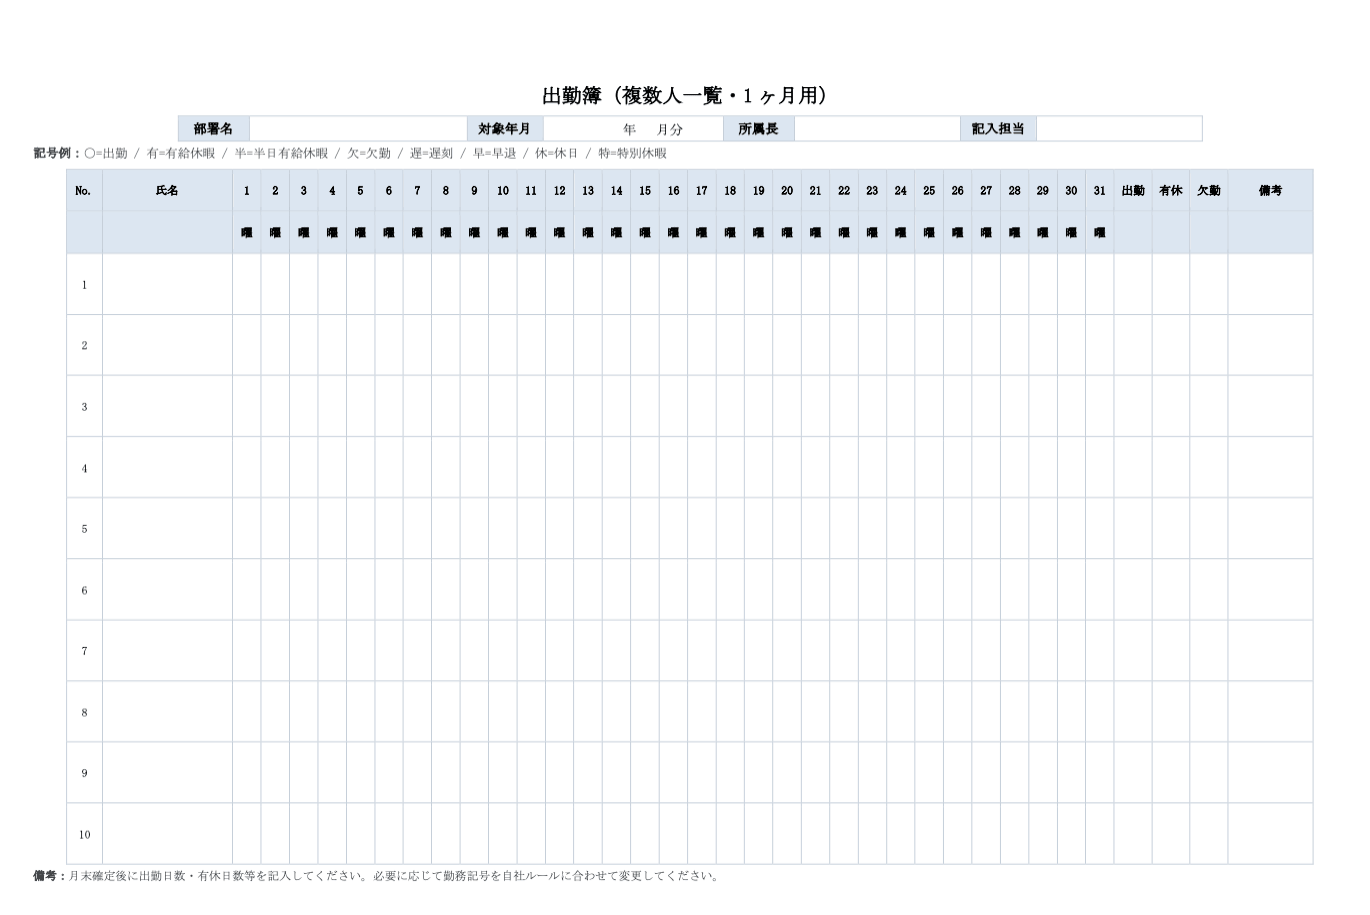The width and height of the screenshot is (1370, 915).
Task: Select the day 31 column header
Action: click(1098, 189)
